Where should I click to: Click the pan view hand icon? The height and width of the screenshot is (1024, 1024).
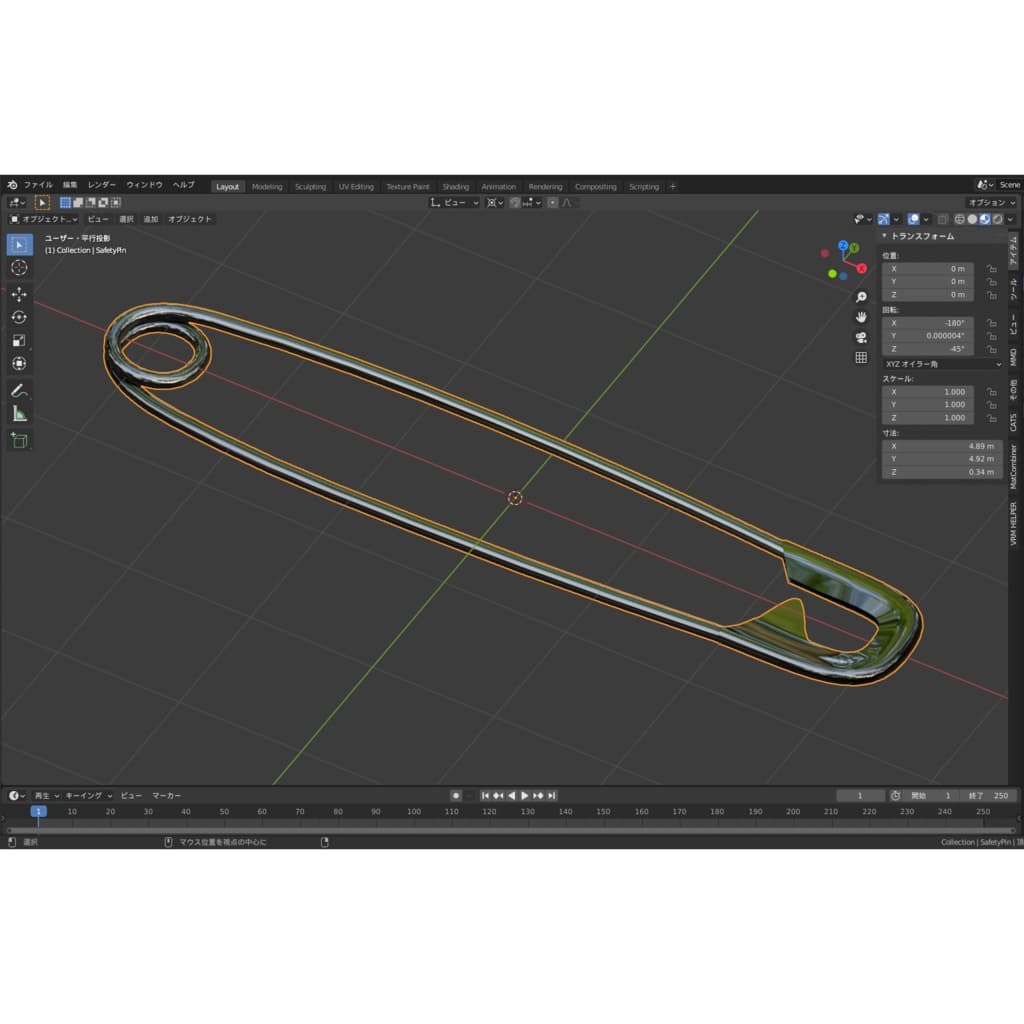click(861, 317)
